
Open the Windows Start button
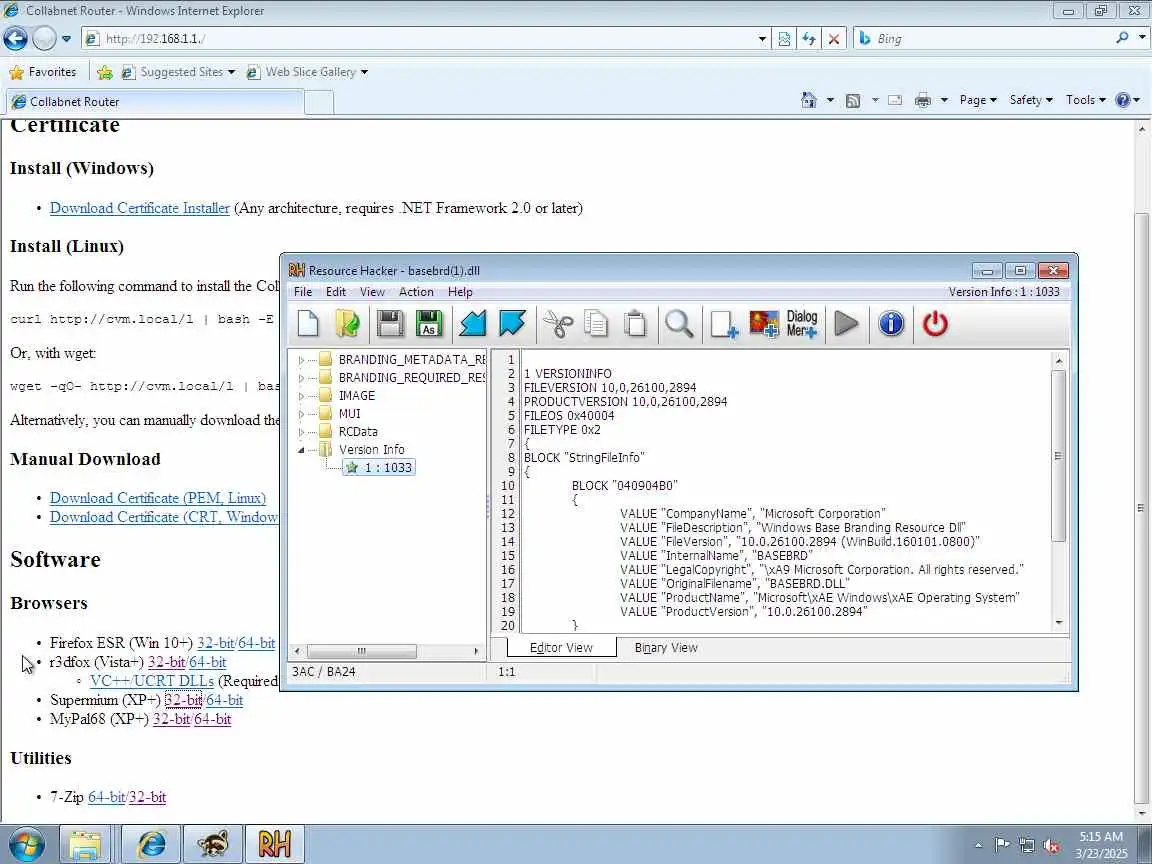click(x=26, y=844)
